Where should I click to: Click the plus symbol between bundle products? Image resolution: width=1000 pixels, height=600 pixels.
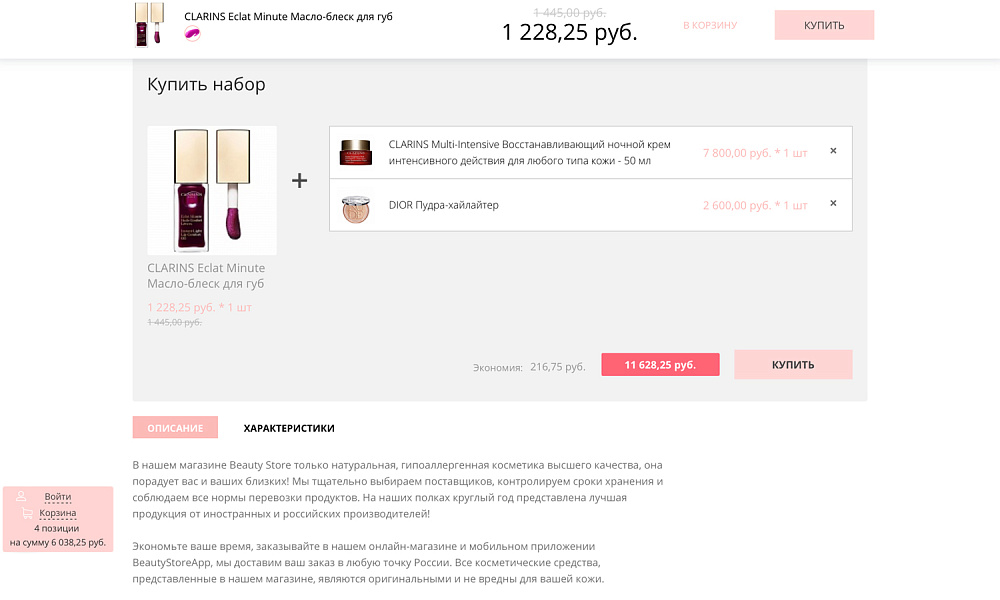[x=297, y=181]
